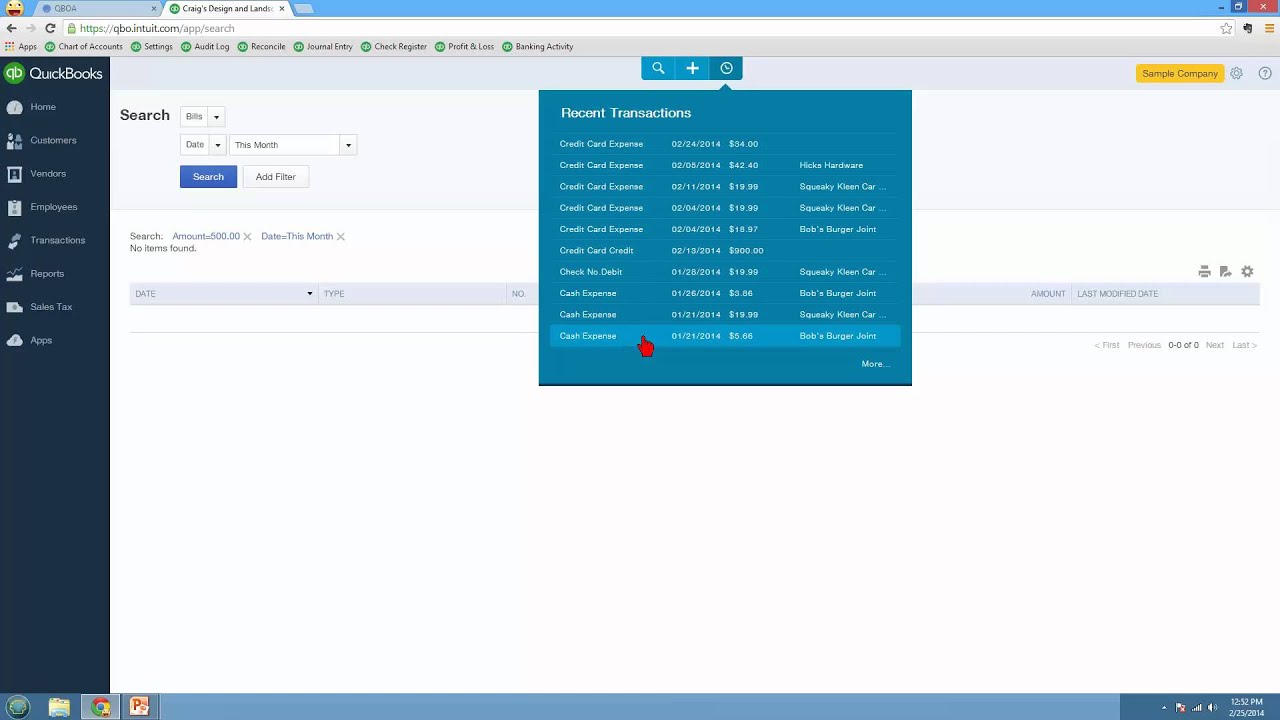1280x720 pixels.
Task: Click the QuickBooks logo
Action: 54,73
